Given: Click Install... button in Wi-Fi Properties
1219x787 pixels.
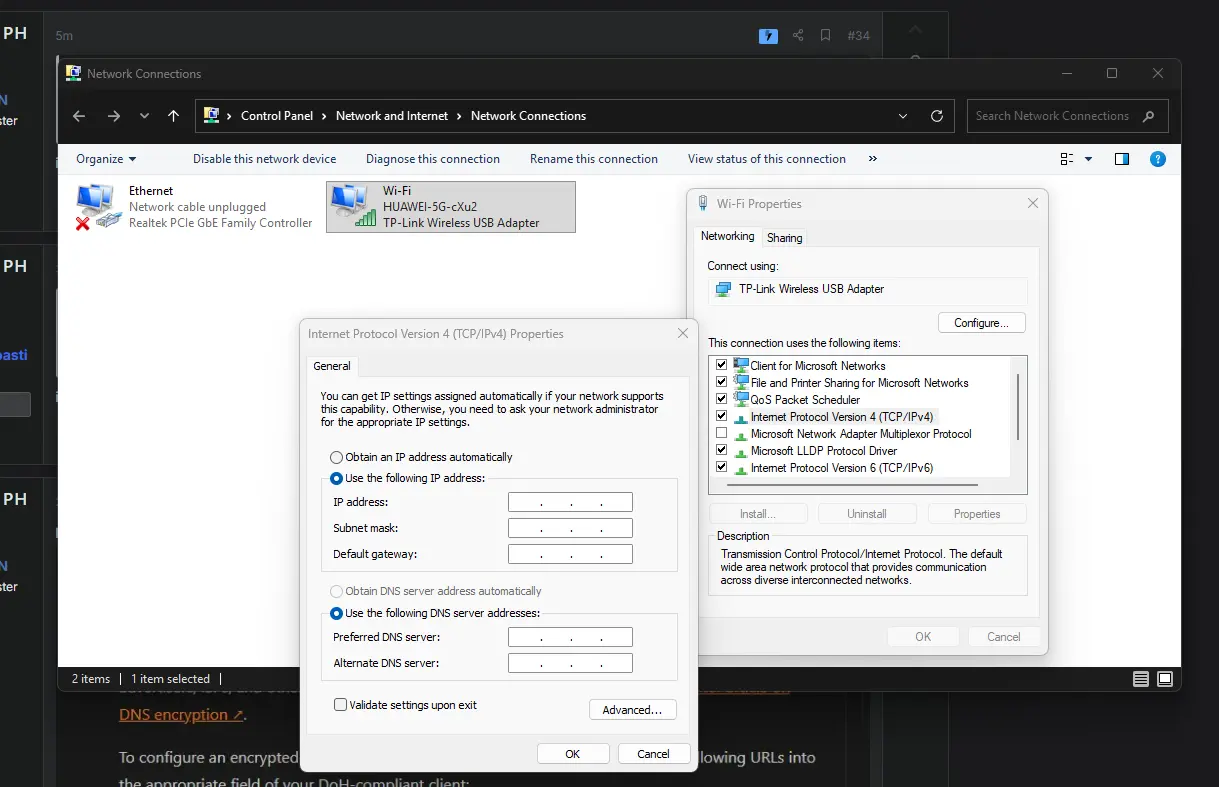Looking at the screenshot, I should pyautogui.click(x=758, y=514).
